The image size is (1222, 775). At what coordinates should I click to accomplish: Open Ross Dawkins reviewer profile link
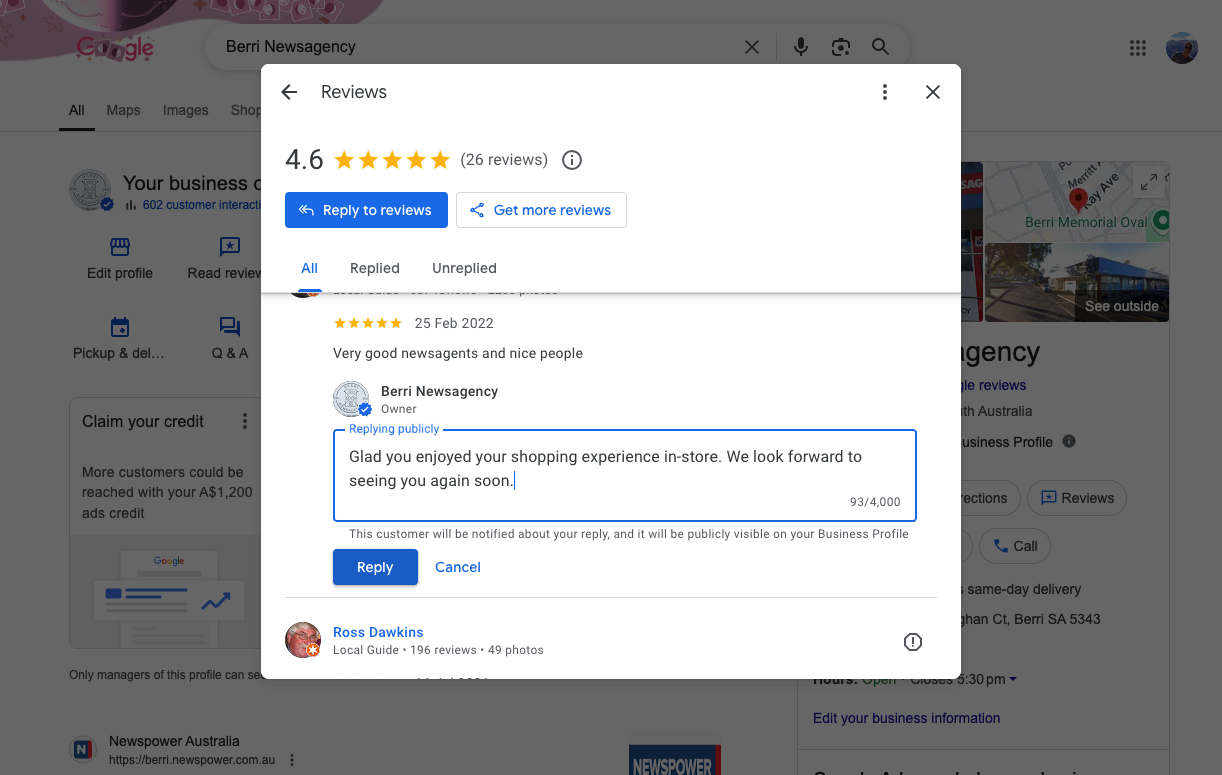tap(378, 632)
